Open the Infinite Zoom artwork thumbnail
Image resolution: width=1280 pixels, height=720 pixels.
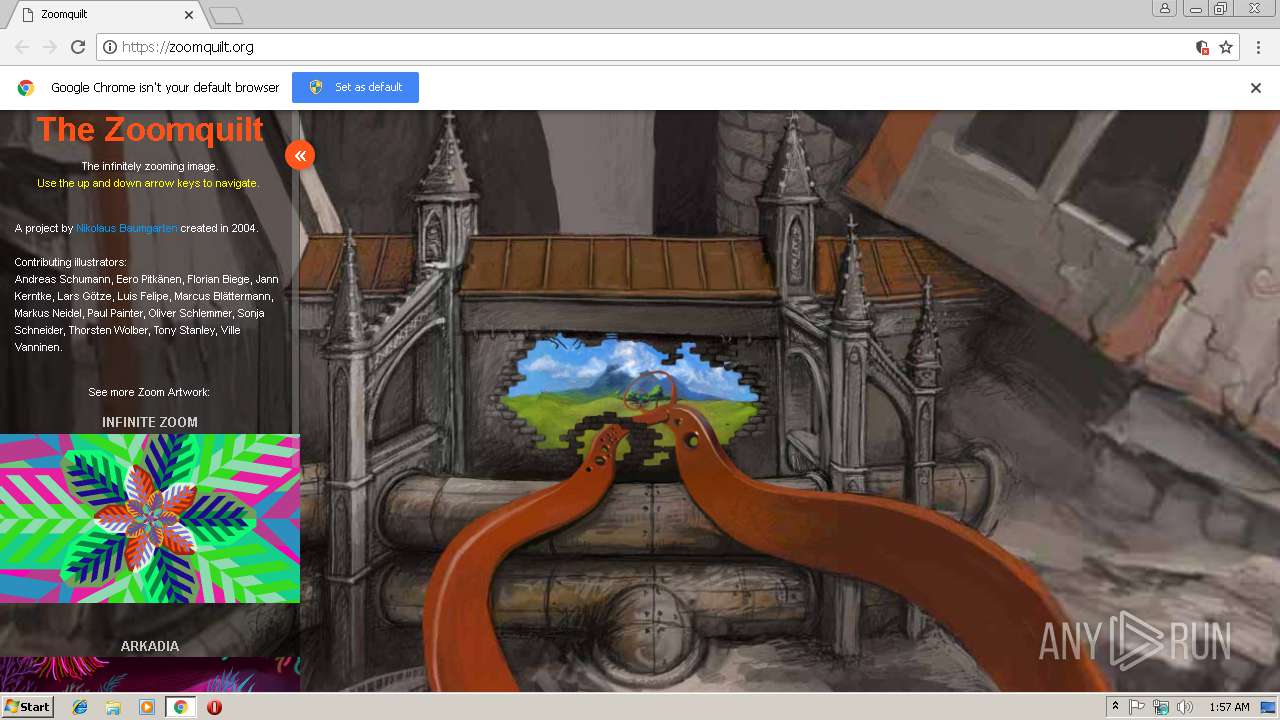tap(150, 518)
